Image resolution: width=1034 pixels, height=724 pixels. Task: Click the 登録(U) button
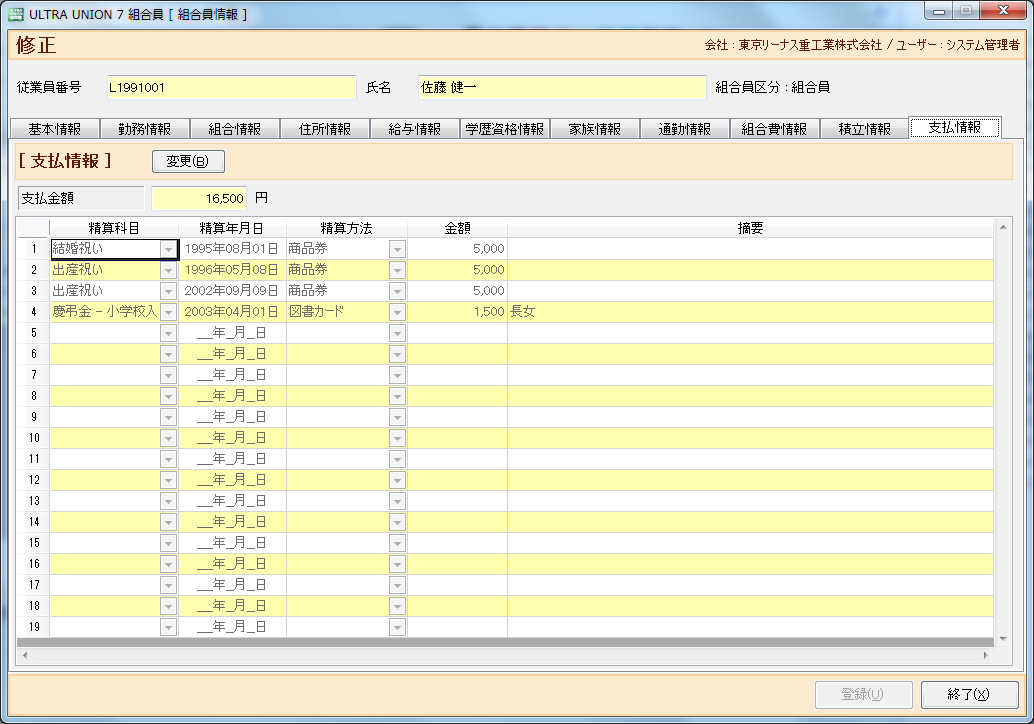point(863,694)
